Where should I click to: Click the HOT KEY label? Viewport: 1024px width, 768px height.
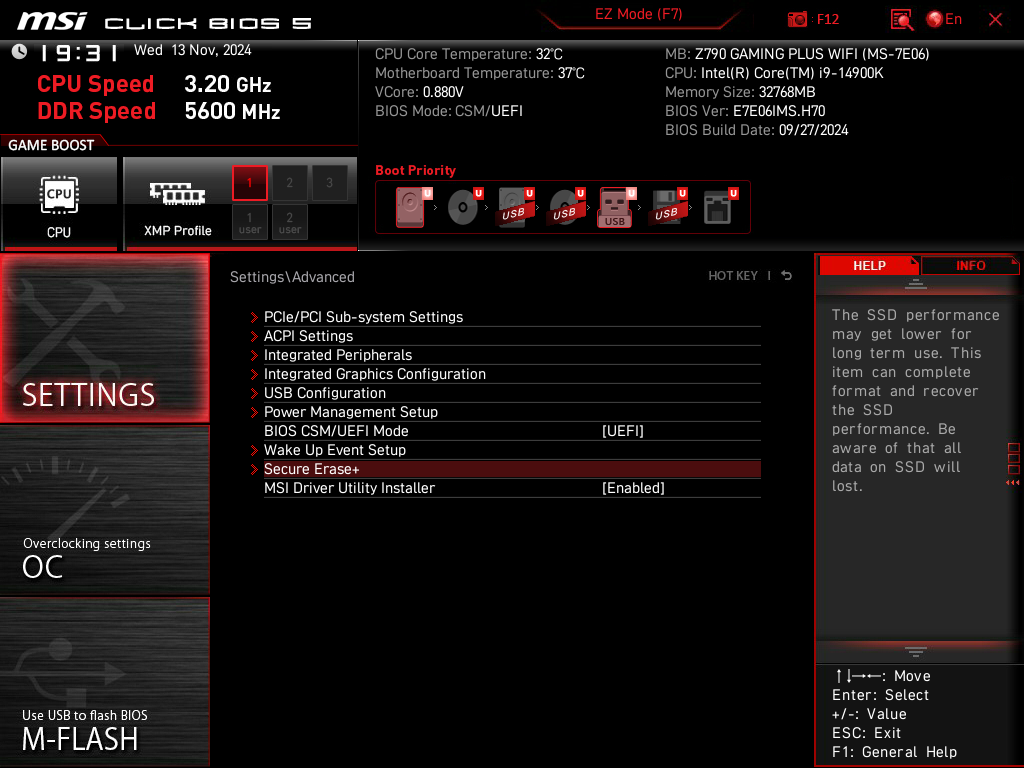coord(733,276)
